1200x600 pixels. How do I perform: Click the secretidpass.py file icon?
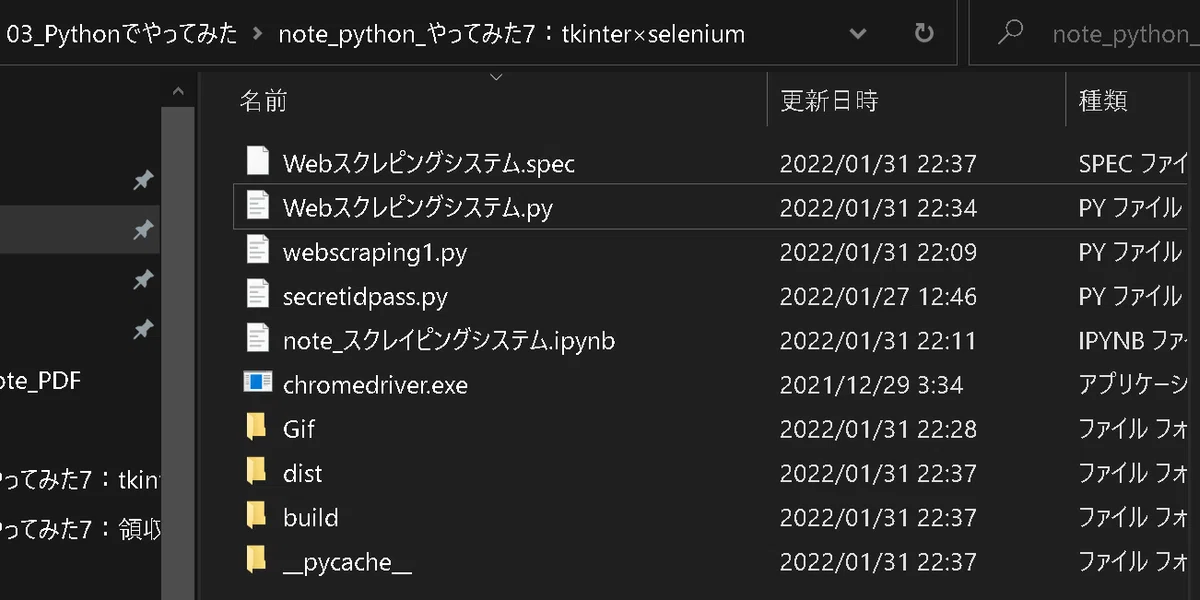258,296
